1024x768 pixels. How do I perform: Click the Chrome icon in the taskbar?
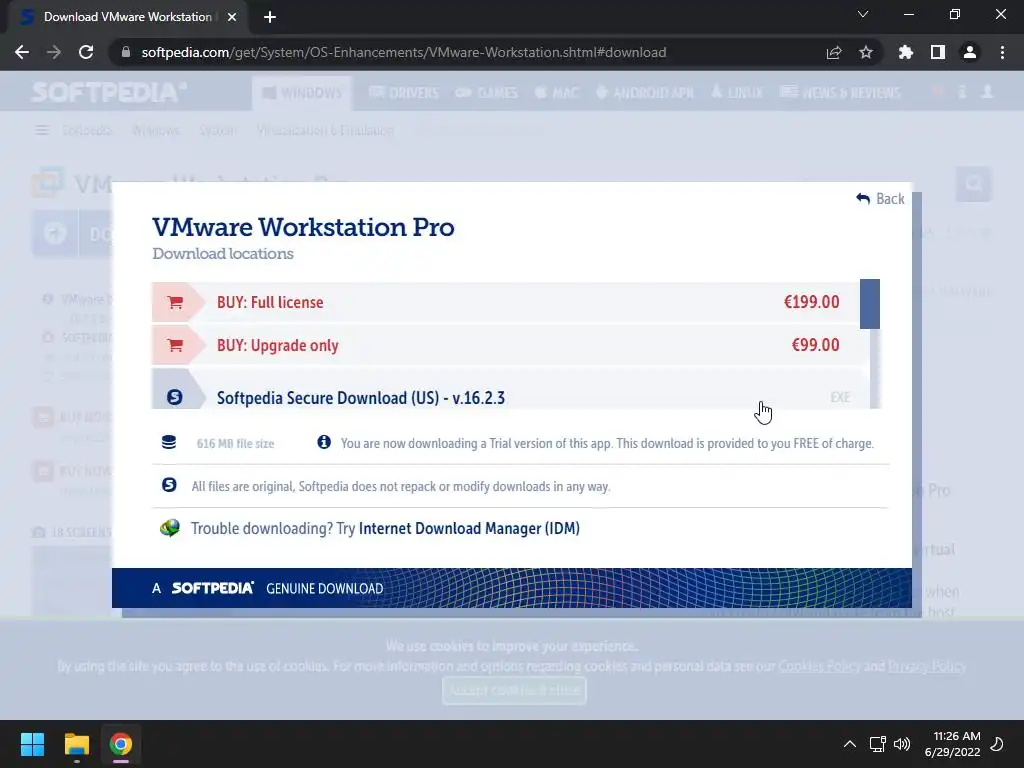coord(120,744)
